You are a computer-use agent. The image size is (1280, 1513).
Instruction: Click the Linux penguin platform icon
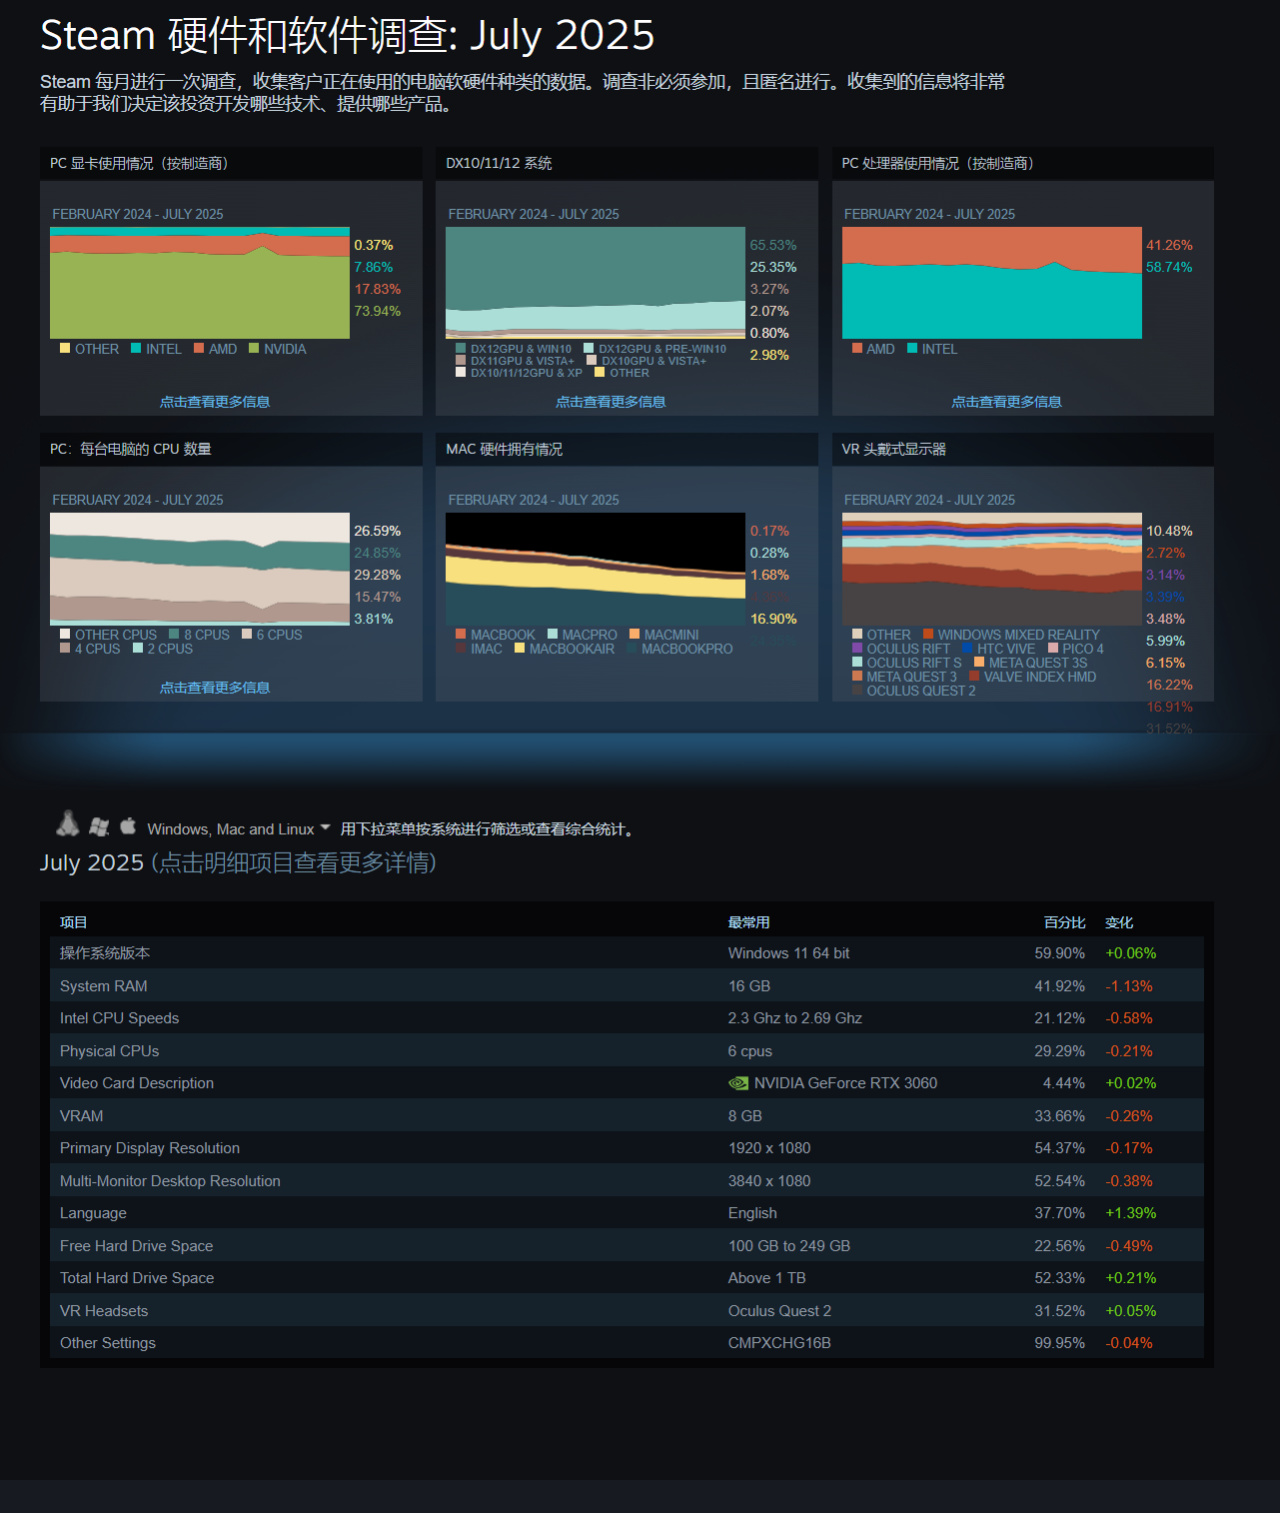68,824
